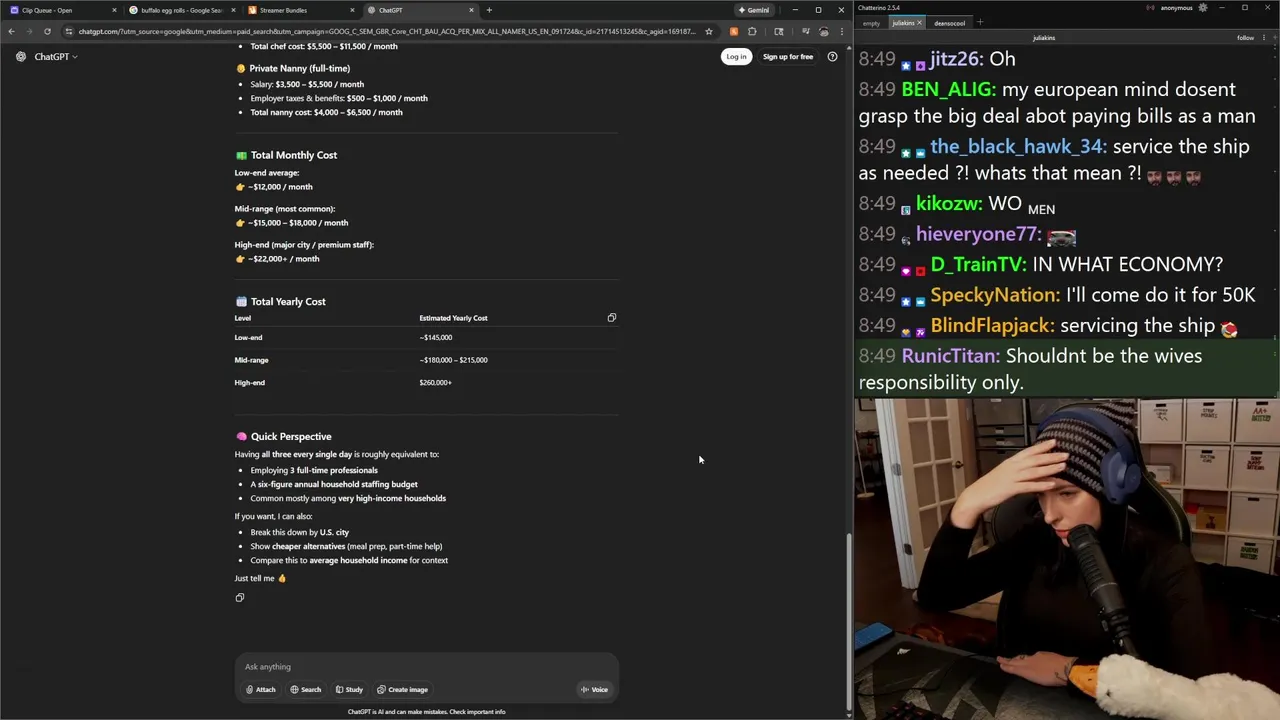1280x720 pixels.
Task: Click follow in juliakins split header
Action: click(1245, 38)
